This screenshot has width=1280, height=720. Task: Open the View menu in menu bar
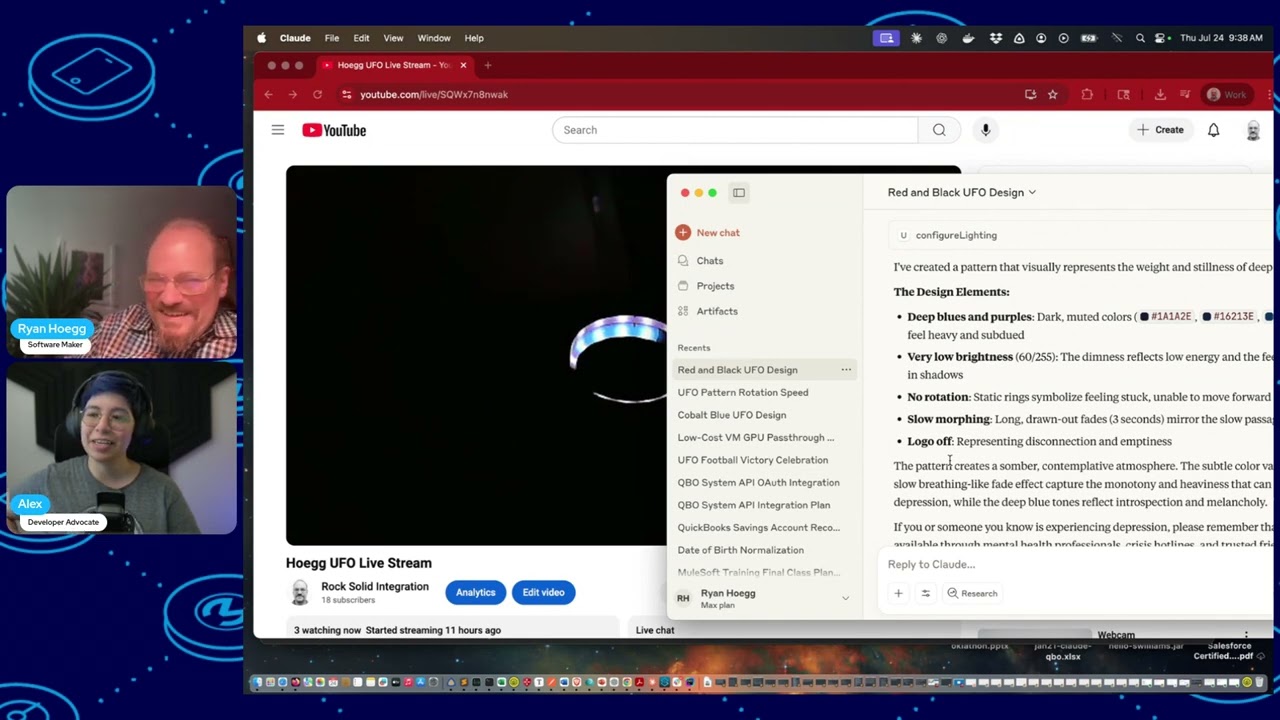(393, 38)
